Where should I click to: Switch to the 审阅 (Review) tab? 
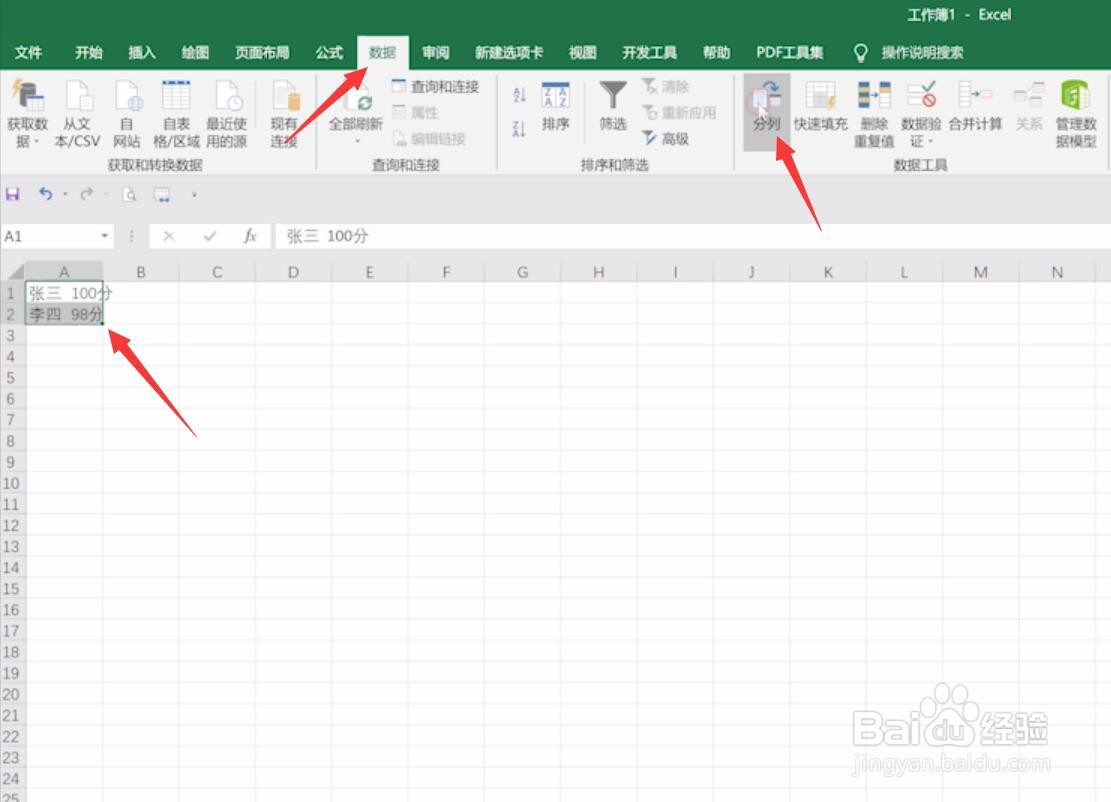[x=436, y=52]
